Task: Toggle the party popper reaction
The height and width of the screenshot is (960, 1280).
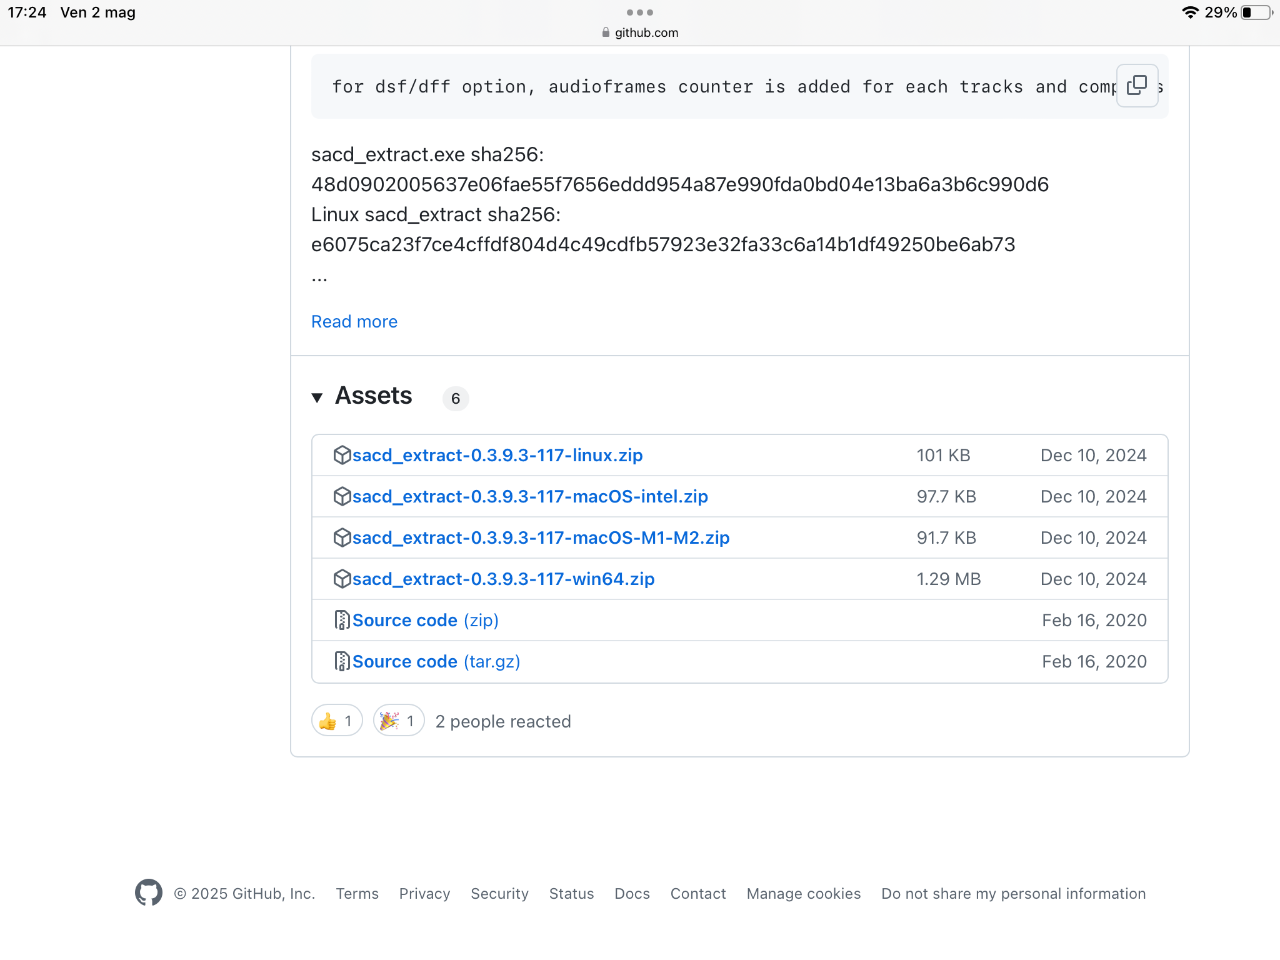Action: pos(399,721)
